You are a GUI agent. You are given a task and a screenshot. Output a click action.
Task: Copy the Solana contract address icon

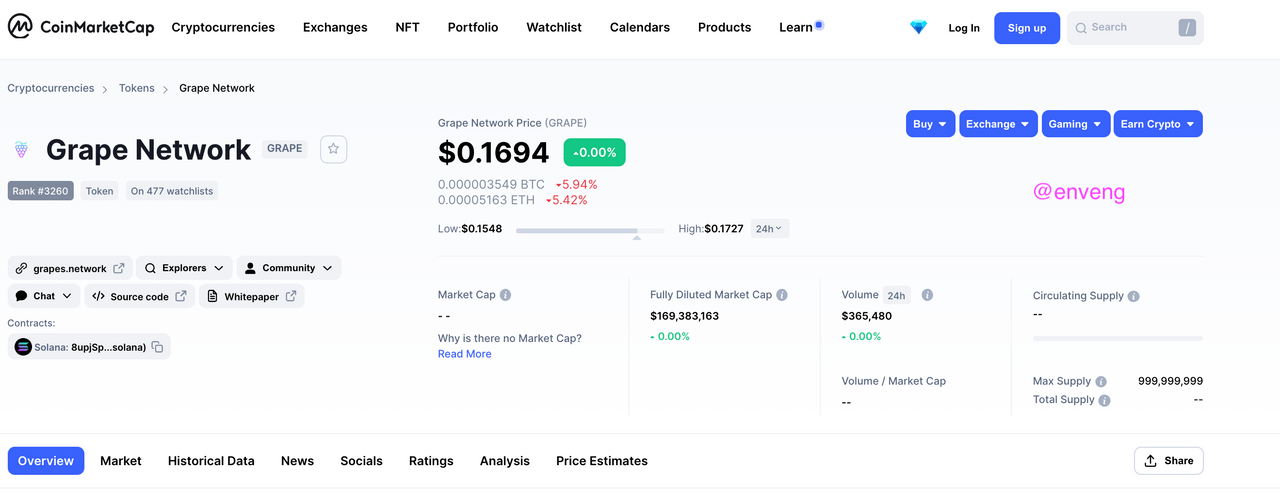pyautogui.click(x=157, y=347)
